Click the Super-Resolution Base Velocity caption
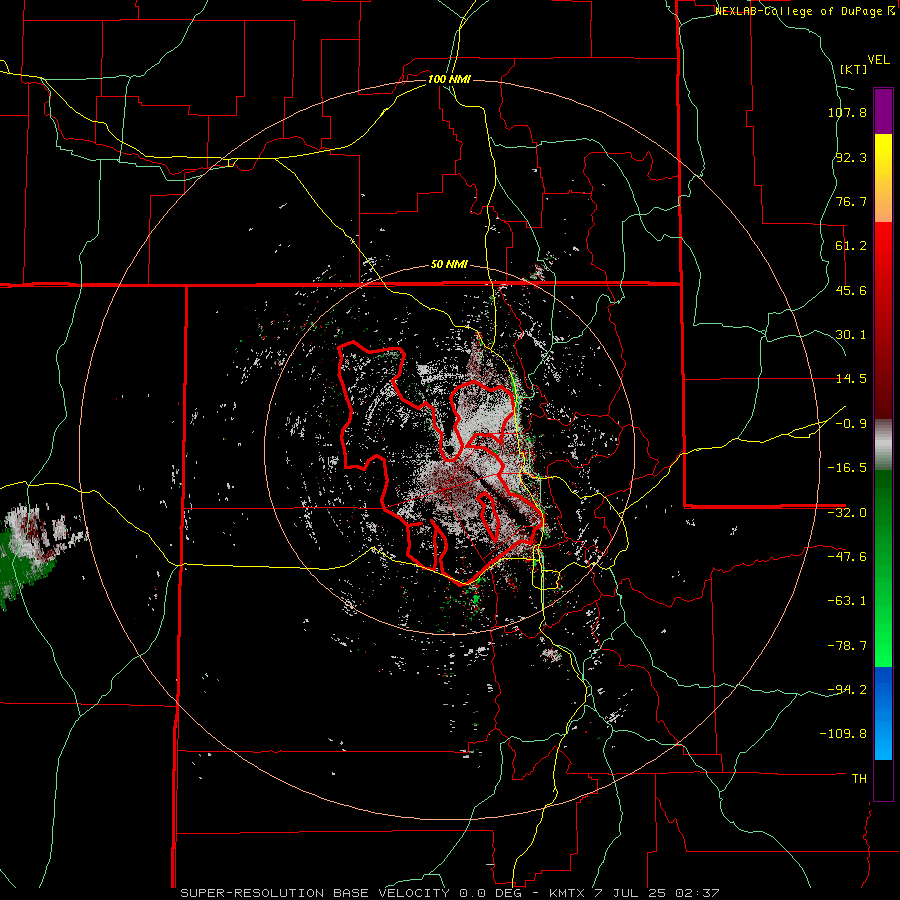This screenshot has width=900, height=900. (x=449, y=893)
